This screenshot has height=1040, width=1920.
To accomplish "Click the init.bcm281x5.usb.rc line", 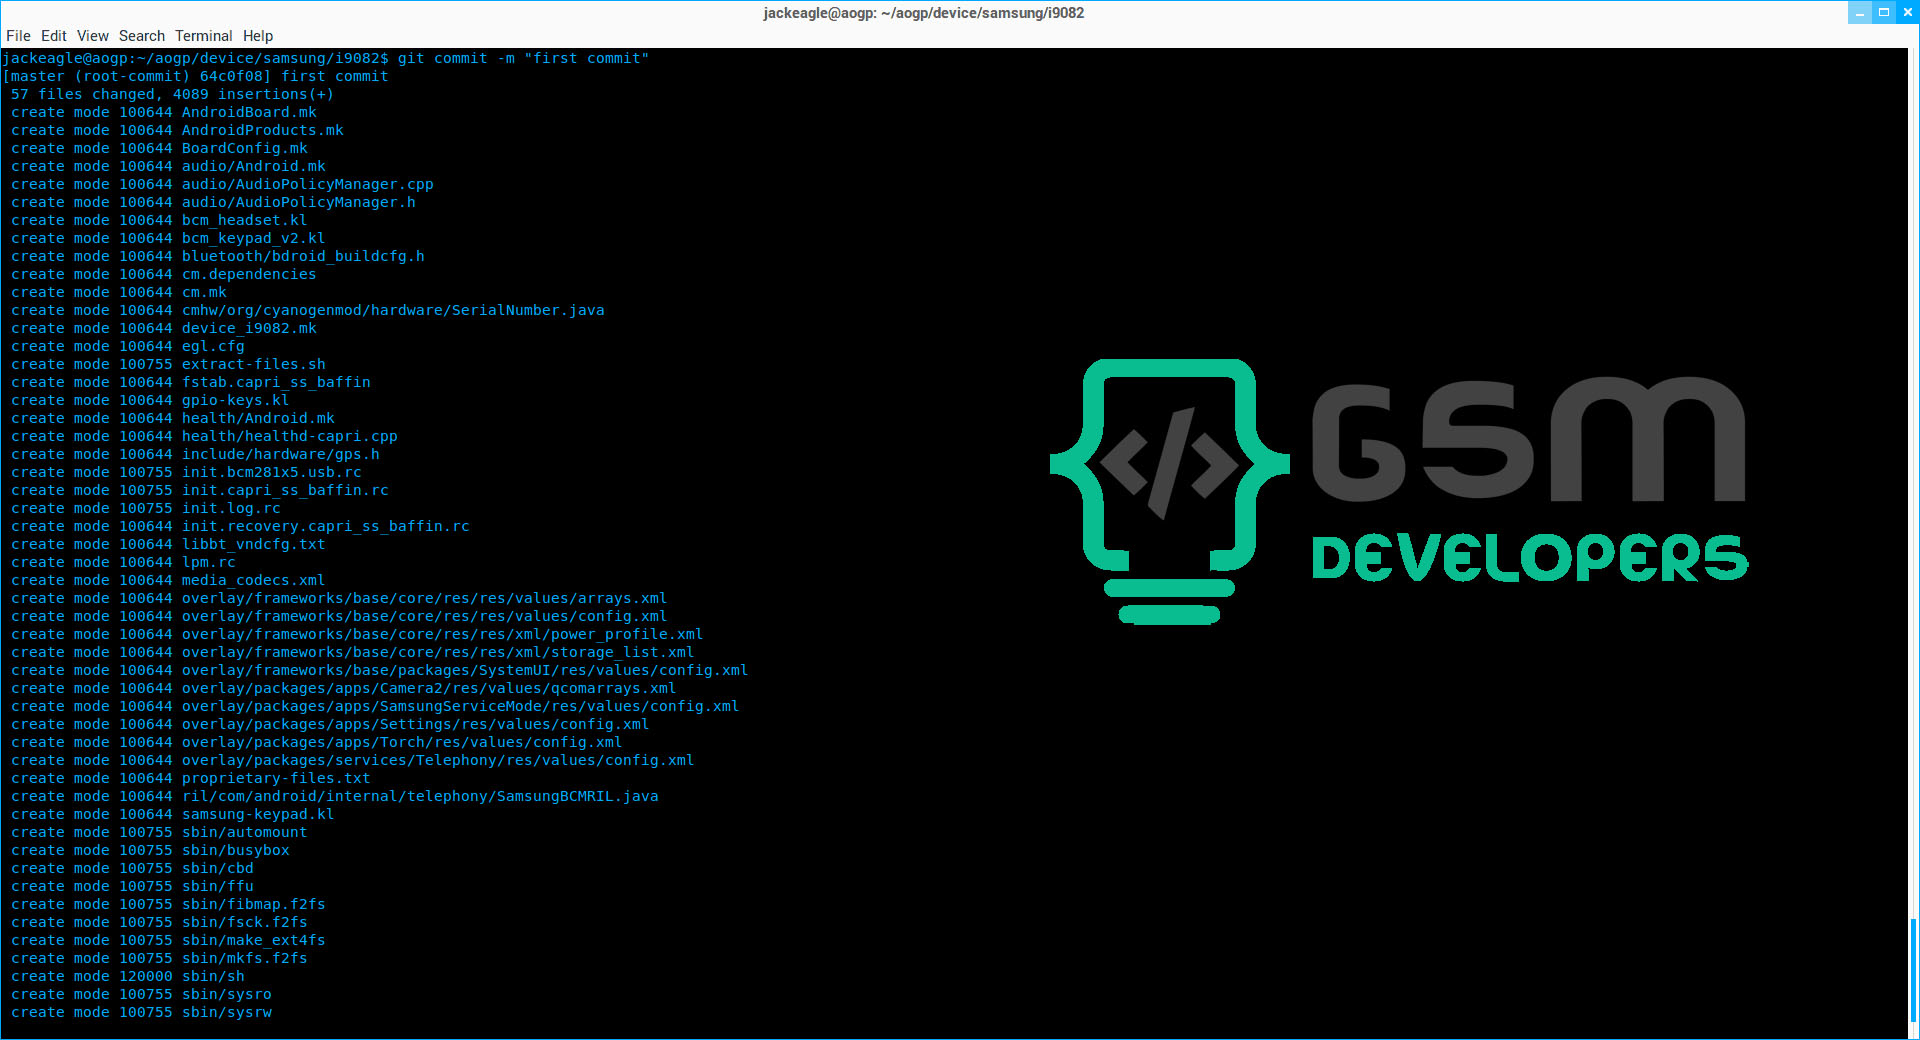I will pyautogui.click(x=186, y=472).
